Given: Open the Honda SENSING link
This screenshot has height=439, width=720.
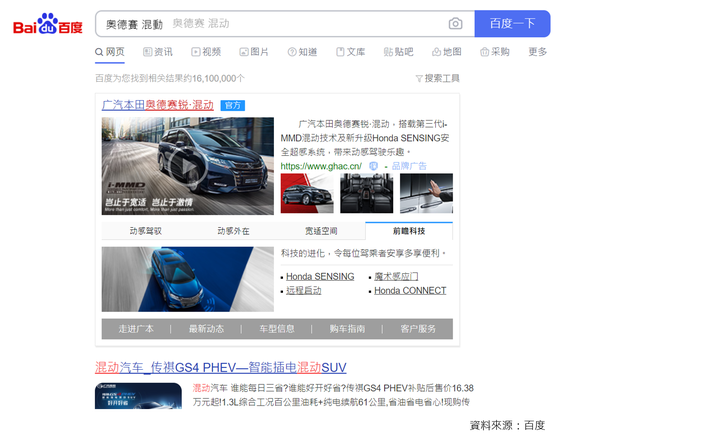Looking at the screenshot, I should (320, 276).
